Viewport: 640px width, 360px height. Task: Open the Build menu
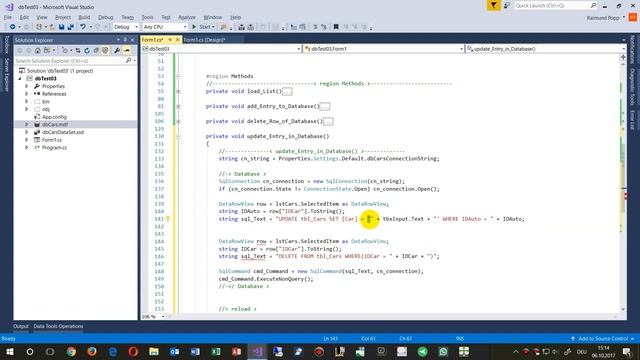point(84,17)
